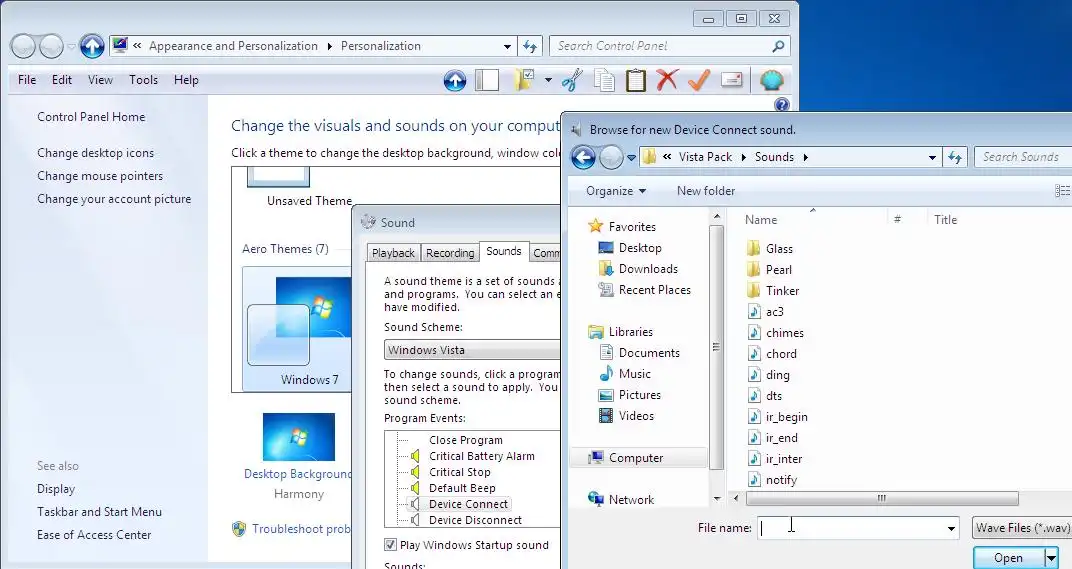This screenshot has height=569, width=1072.
Task: Expand the arrow after Sounds in the breadcrumb
Action: pos(805,157)
